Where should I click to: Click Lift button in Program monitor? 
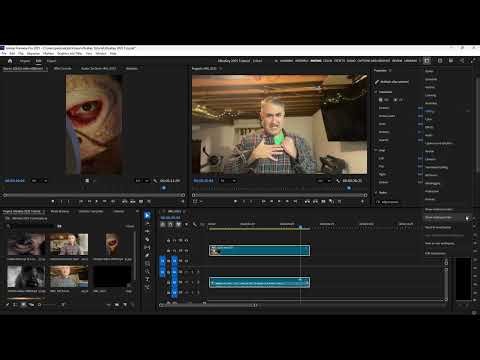307,201
